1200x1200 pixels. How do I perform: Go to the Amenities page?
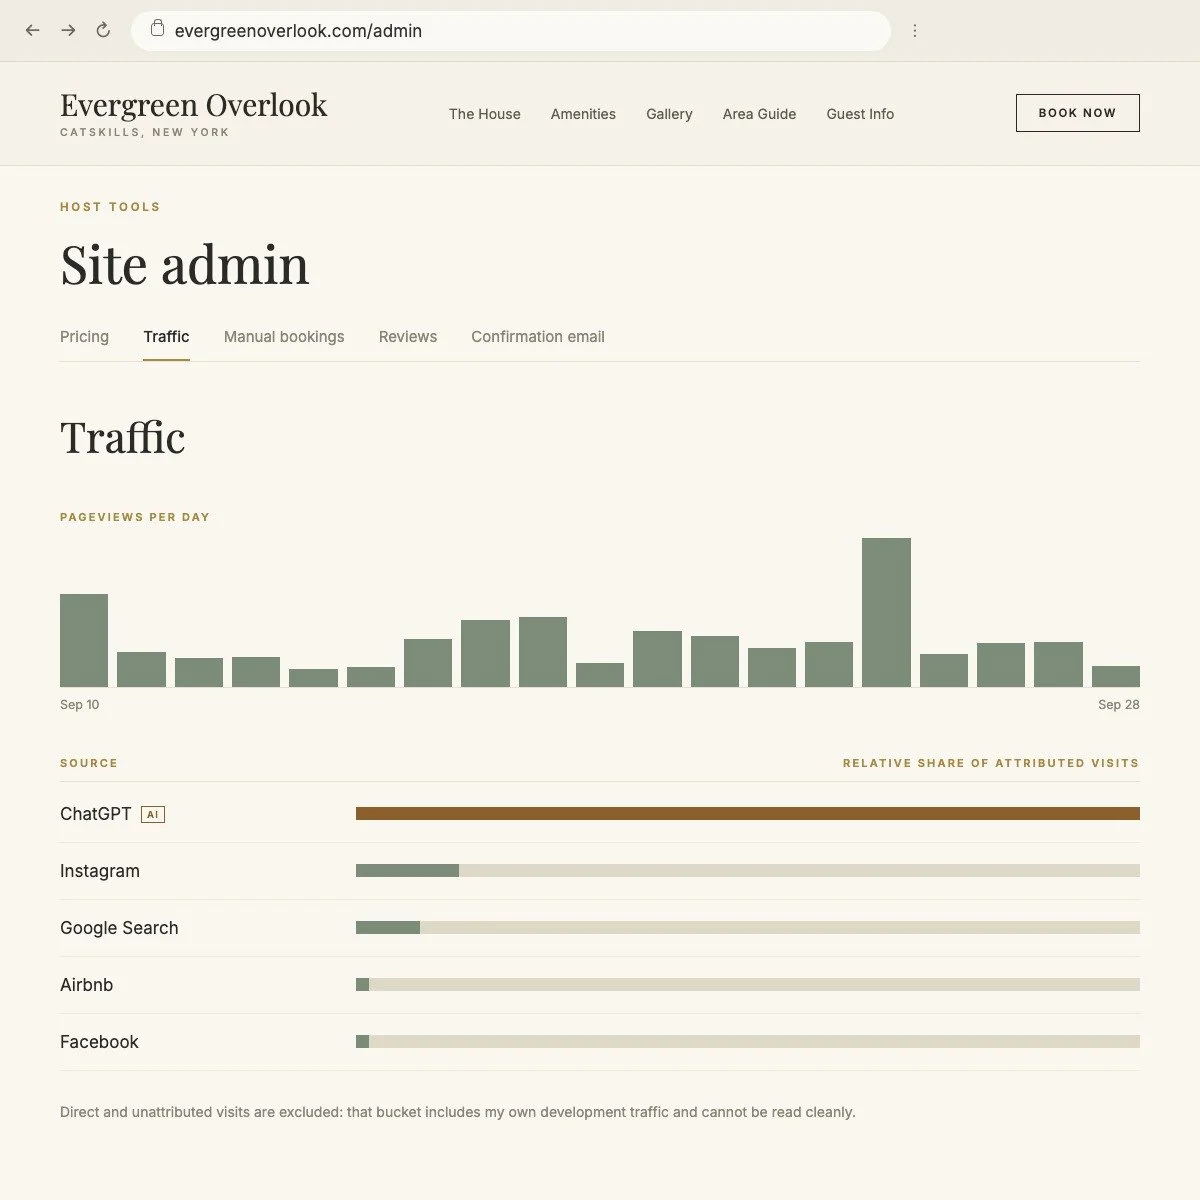pos(583,114)
